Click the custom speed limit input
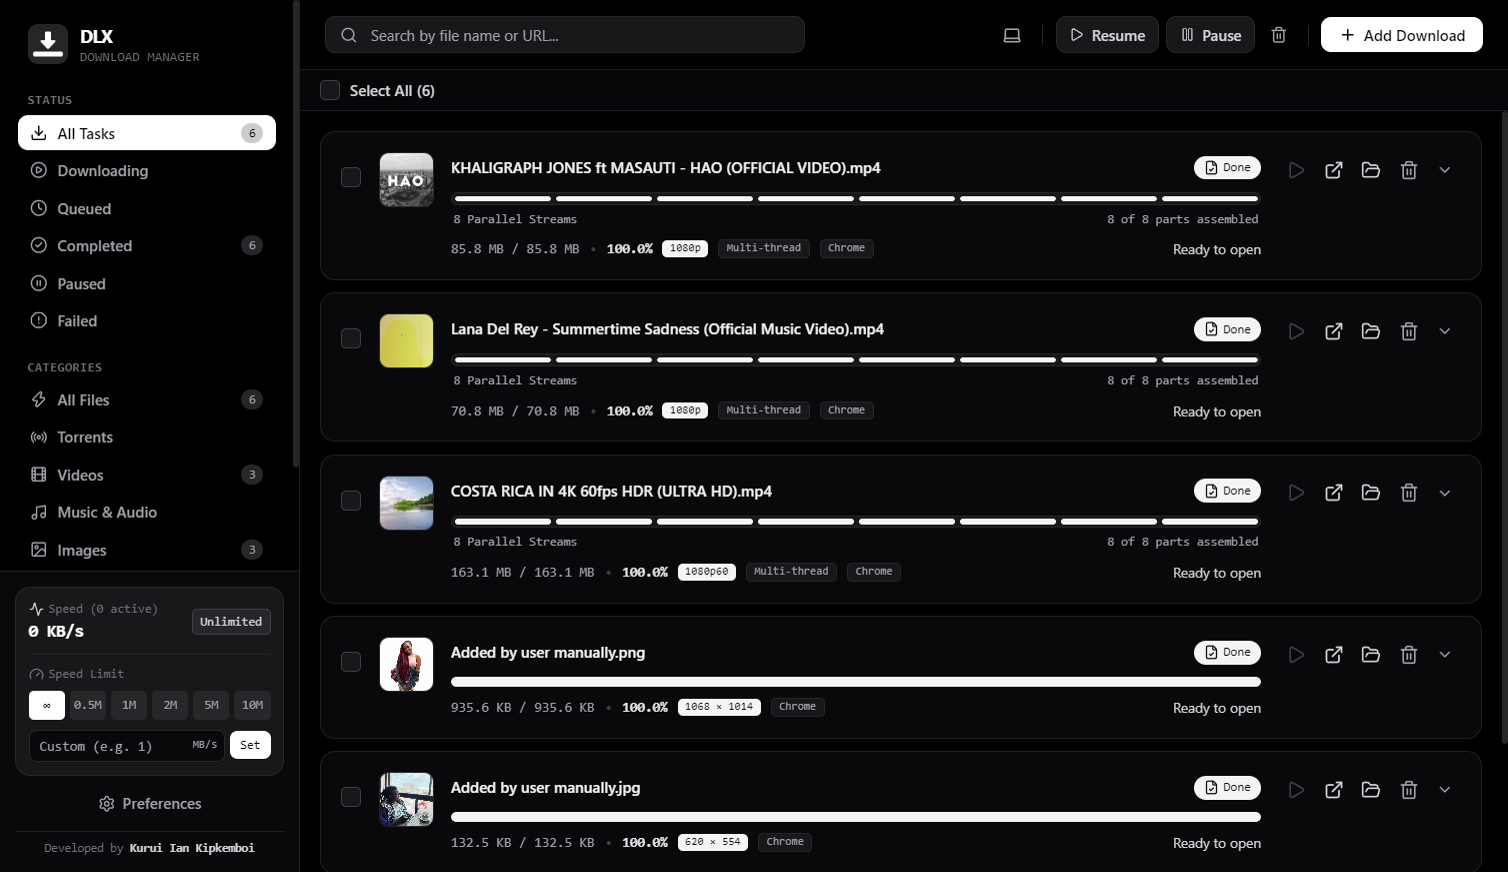 click(127, 746)
